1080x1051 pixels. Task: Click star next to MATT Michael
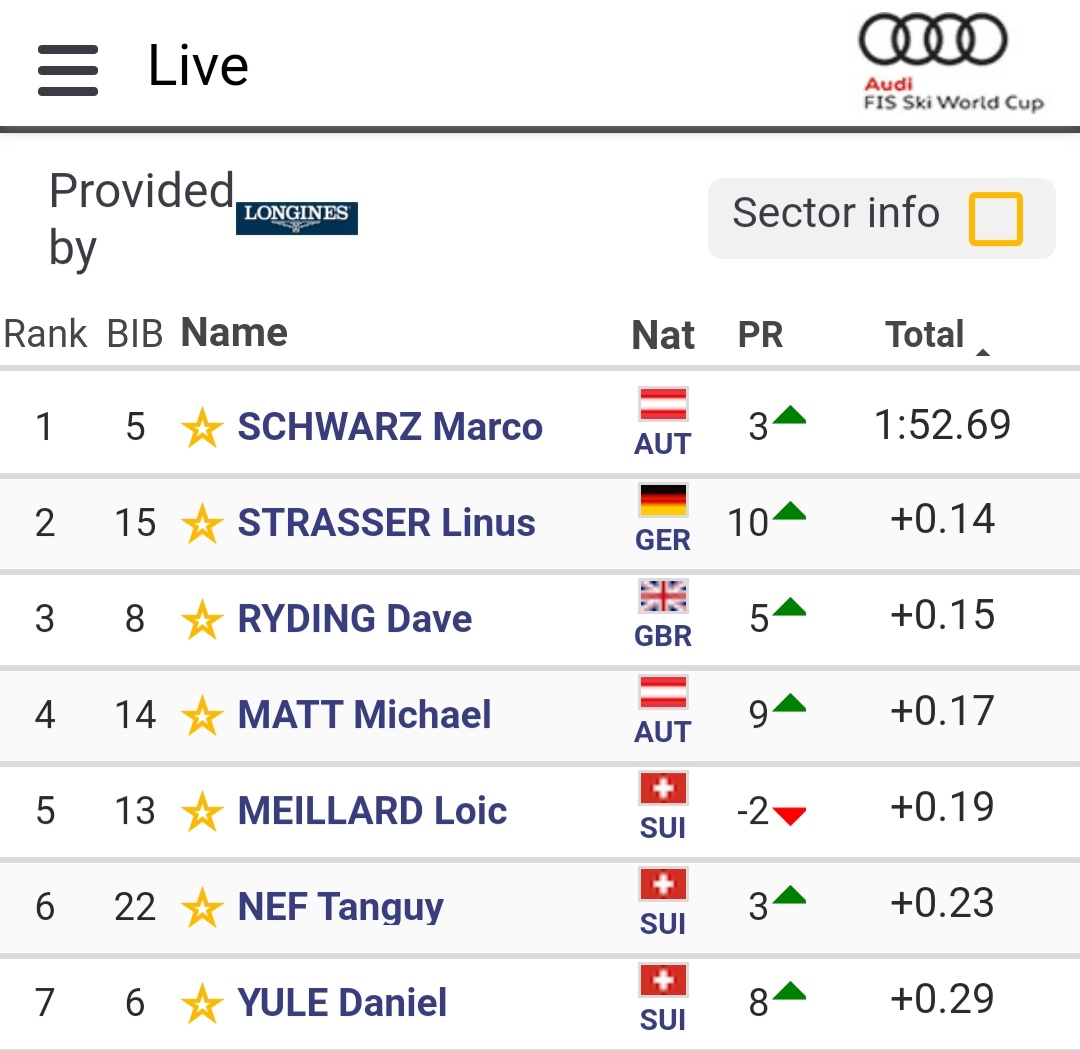click(x=201, y=717)
